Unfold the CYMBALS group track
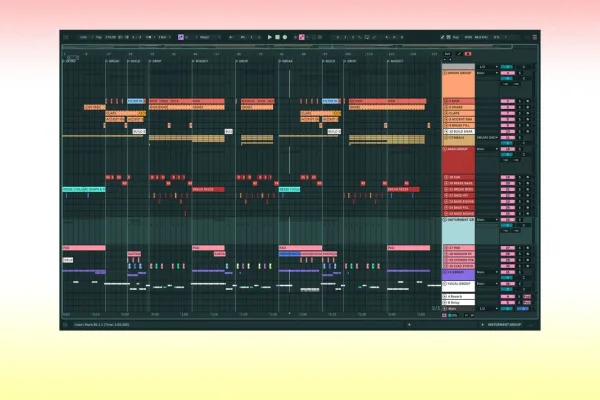Viewport: 600px width, 400px height. (445, 138)
